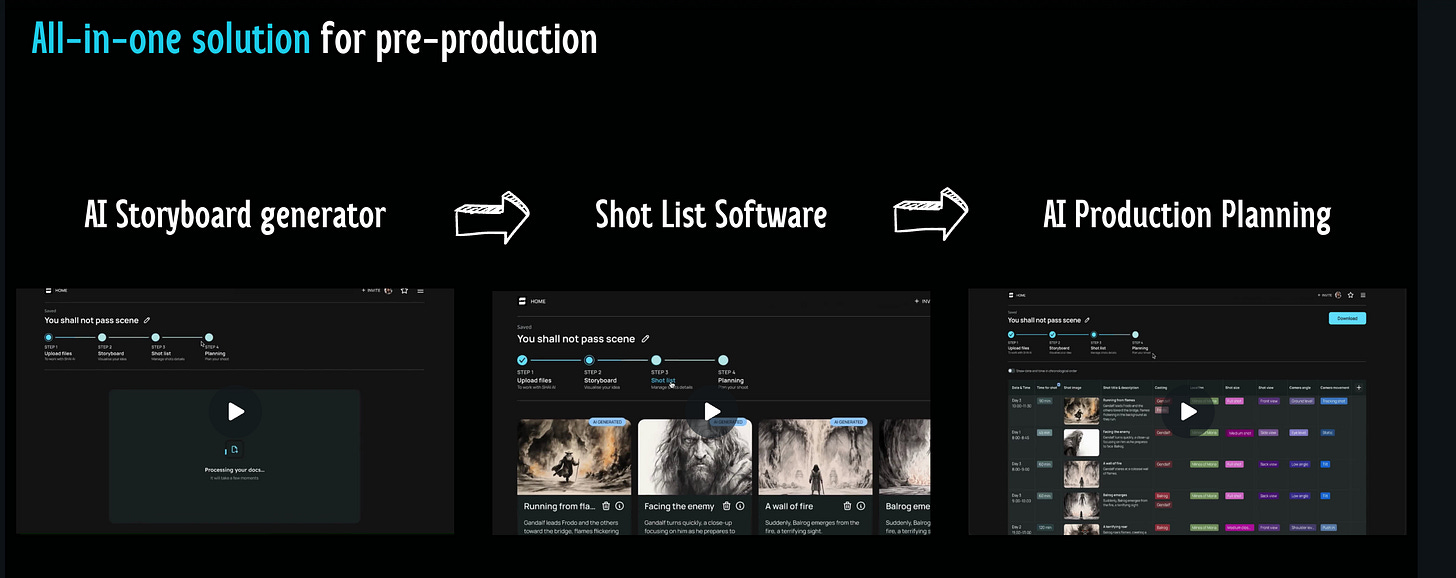Click the HOME logo icon in the Shot List video
1456x578 pixels.
pos(522,301)
